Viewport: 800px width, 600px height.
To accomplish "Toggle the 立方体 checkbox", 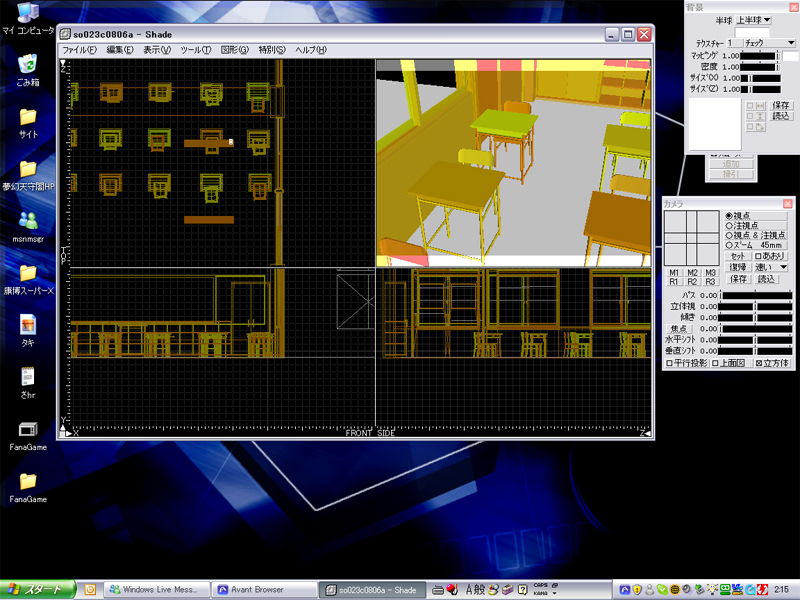I will [x=772, y=363].
